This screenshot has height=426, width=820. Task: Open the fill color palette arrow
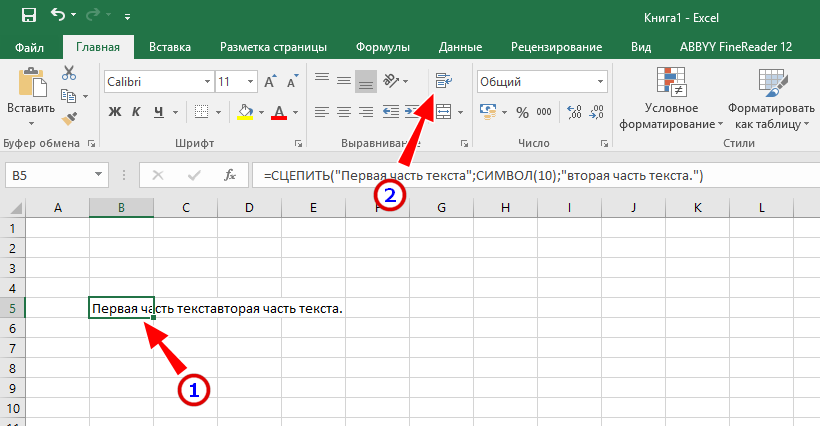(x=261, y=112)
